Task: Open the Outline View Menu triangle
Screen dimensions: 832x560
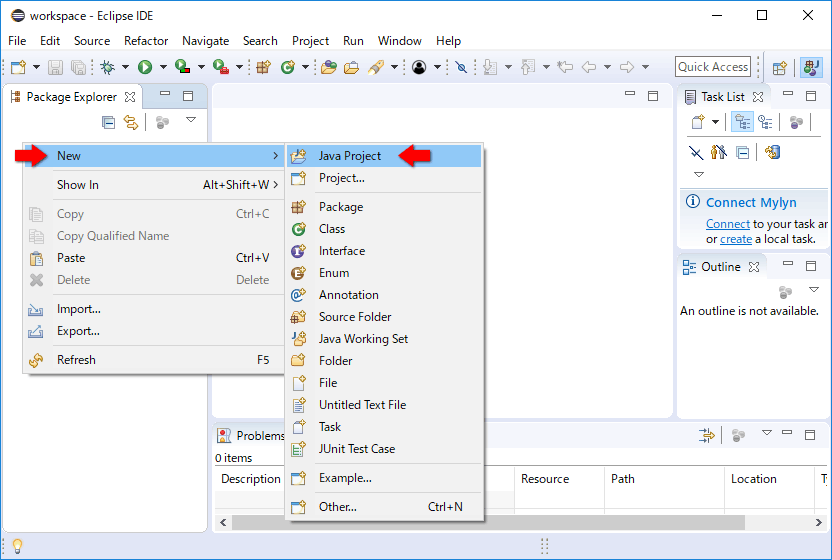Action: (814, 290)
